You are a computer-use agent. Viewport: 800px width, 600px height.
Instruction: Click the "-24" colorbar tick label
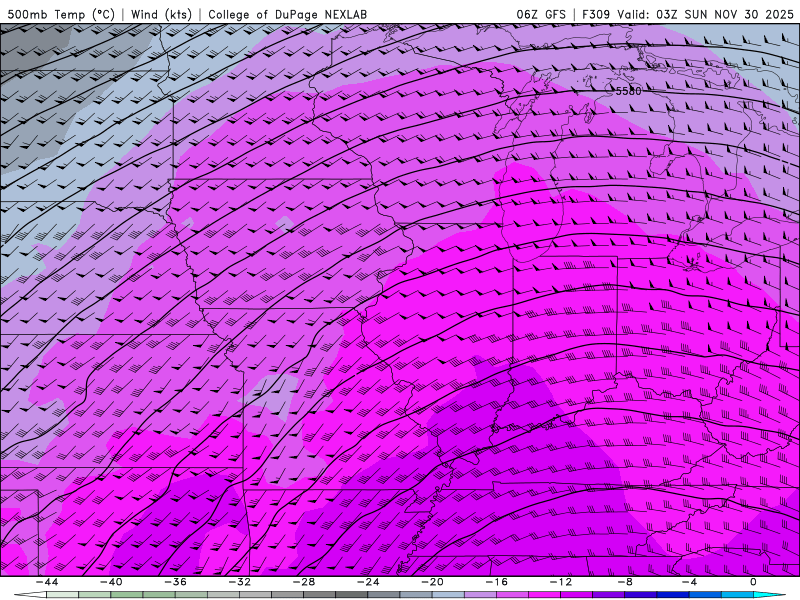click(x=368, y=582)
